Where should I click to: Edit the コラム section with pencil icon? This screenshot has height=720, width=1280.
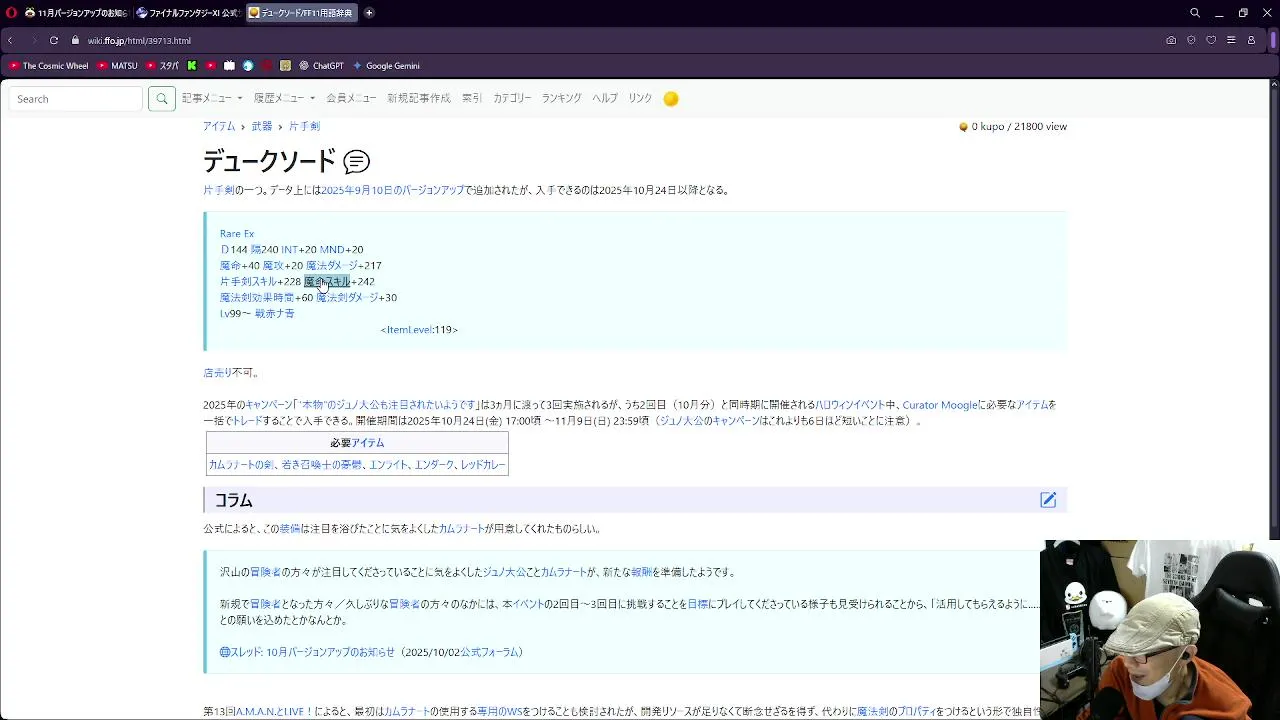1048,500
